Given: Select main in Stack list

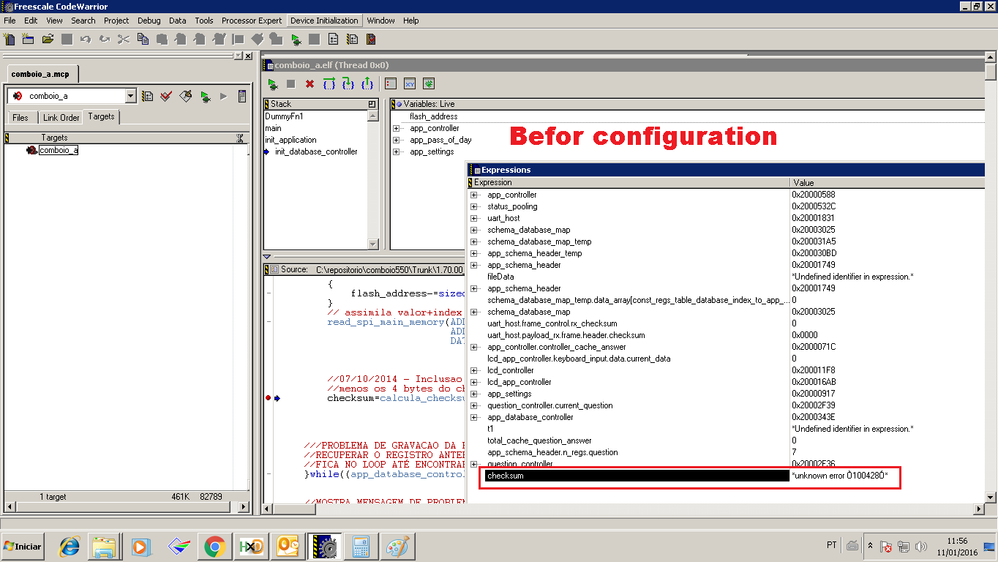Looking at the screenshot, I should coord(273,129).
